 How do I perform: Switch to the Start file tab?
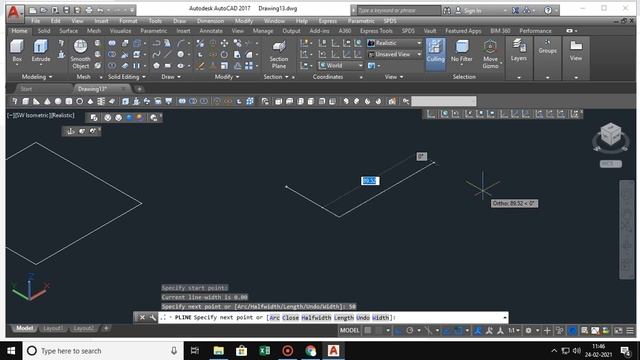(x=26, y=89)
